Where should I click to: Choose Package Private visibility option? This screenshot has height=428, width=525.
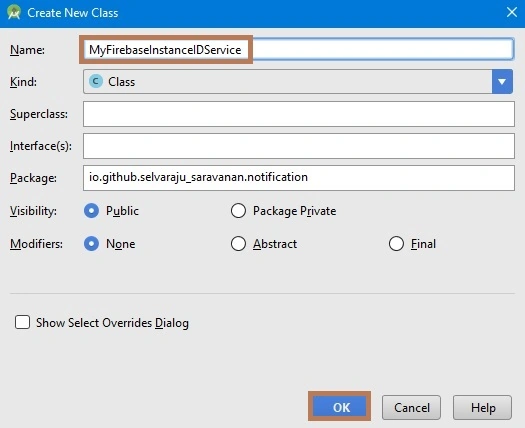point(238,211)
